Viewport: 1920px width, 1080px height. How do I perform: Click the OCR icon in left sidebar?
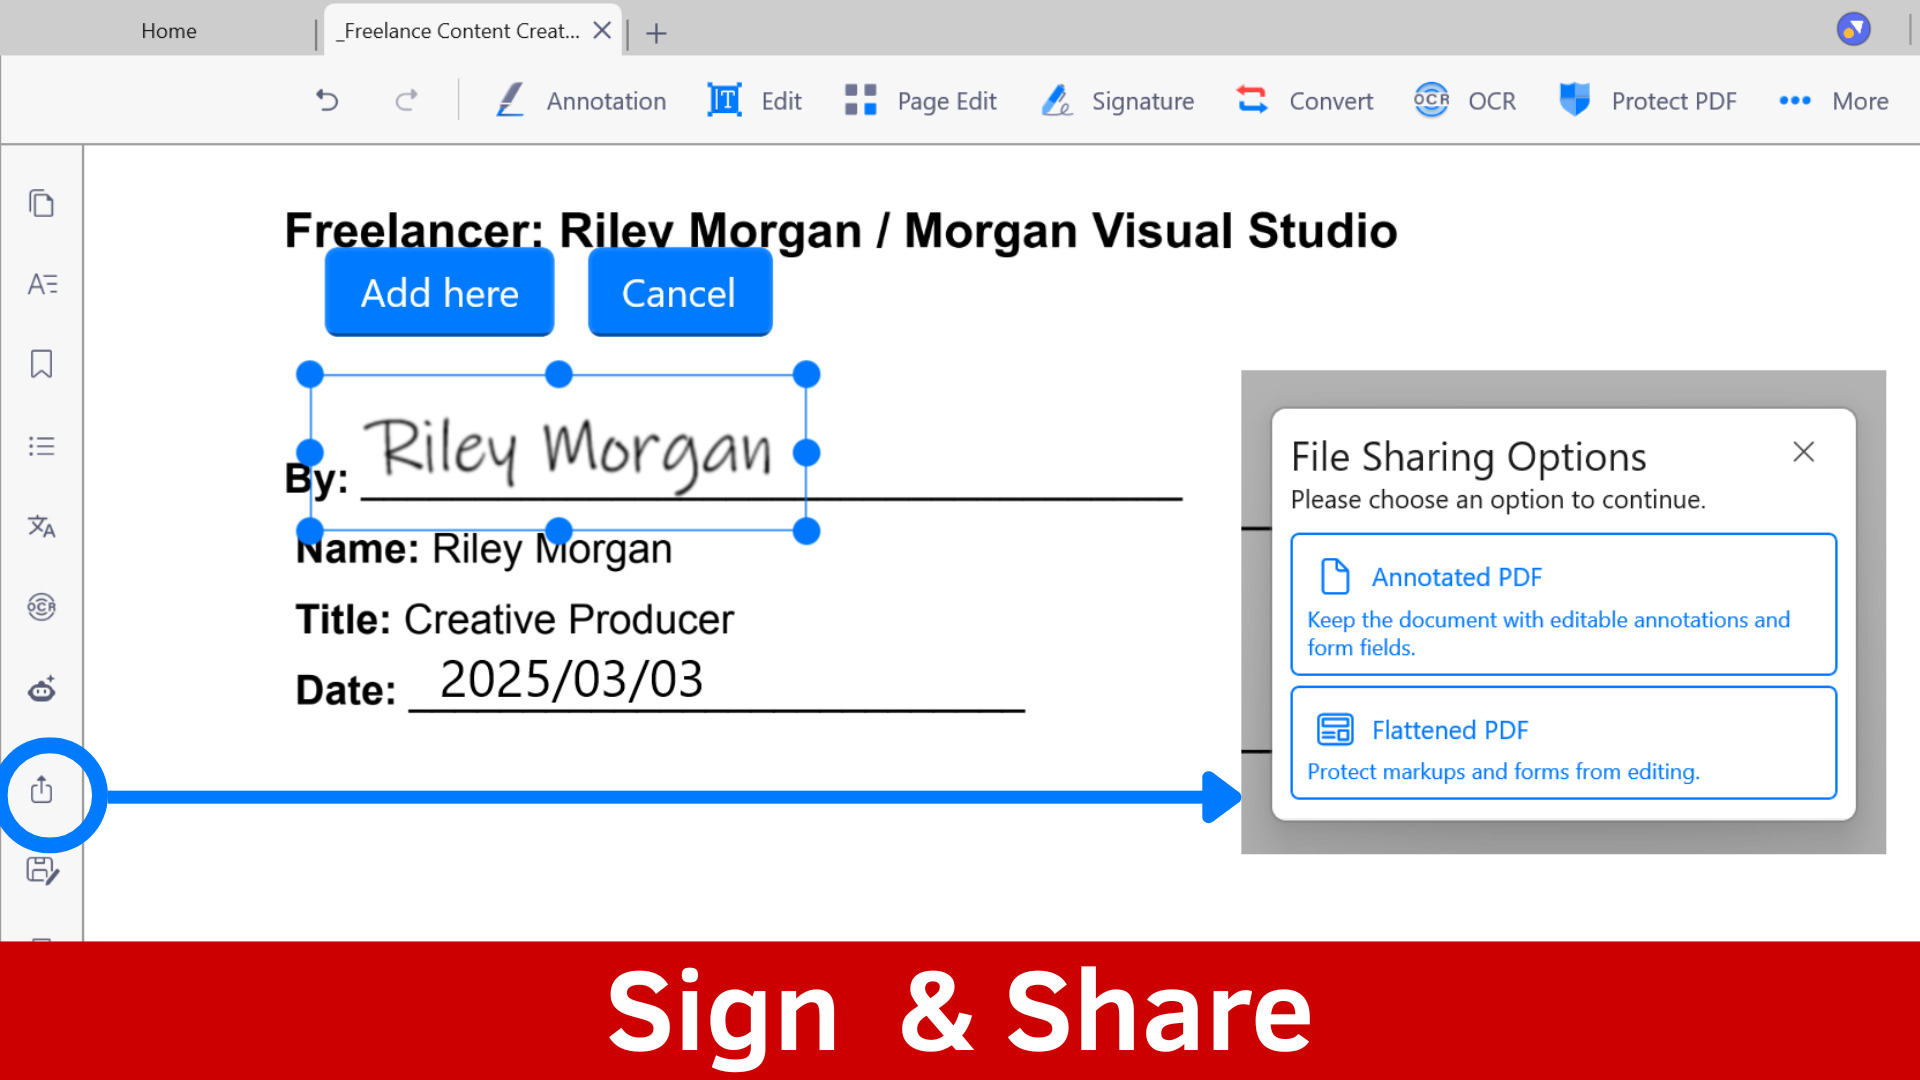(x=41, y=607)
